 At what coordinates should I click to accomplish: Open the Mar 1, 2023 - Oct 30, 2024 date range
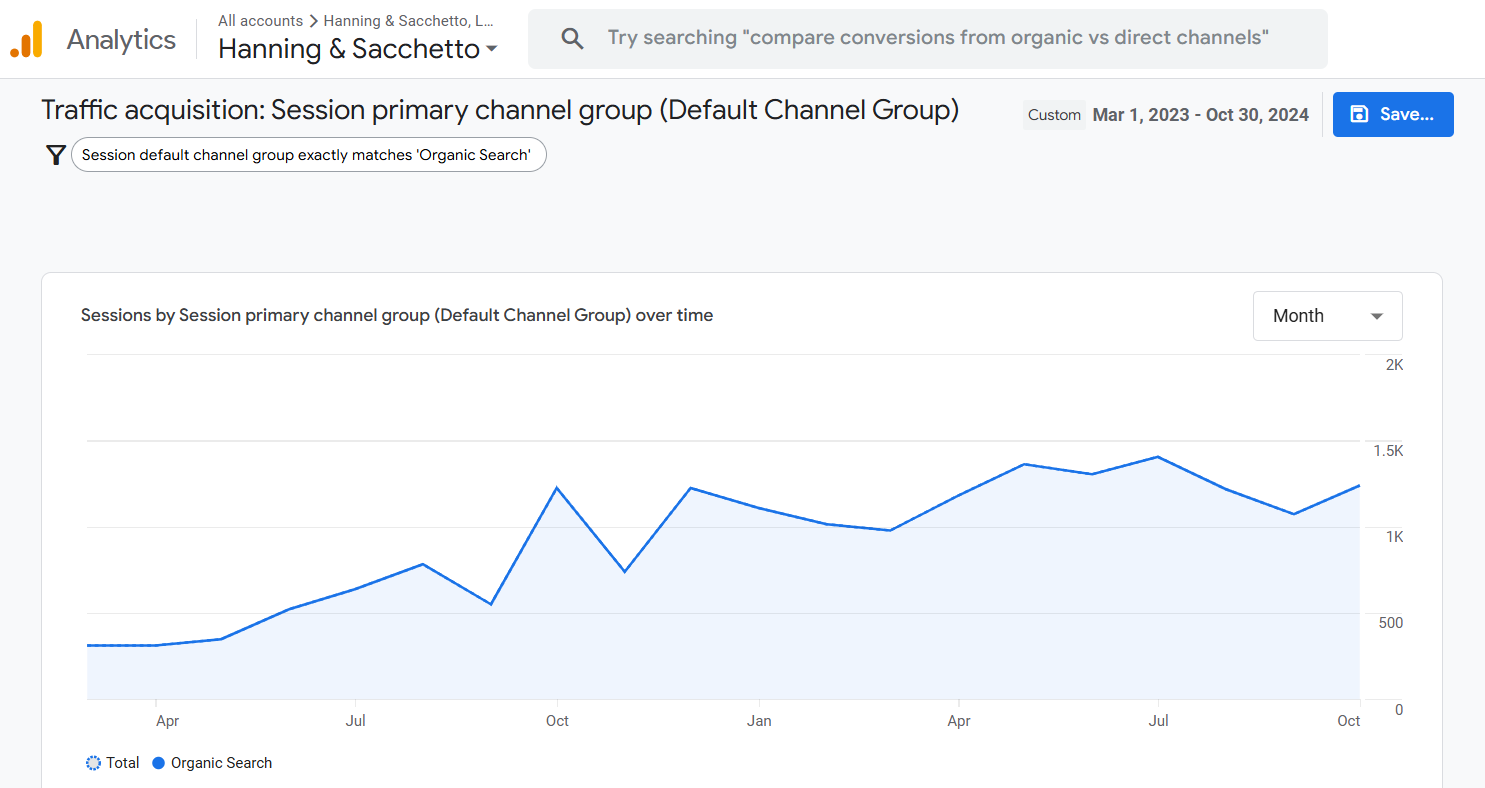click(1200, 115)
